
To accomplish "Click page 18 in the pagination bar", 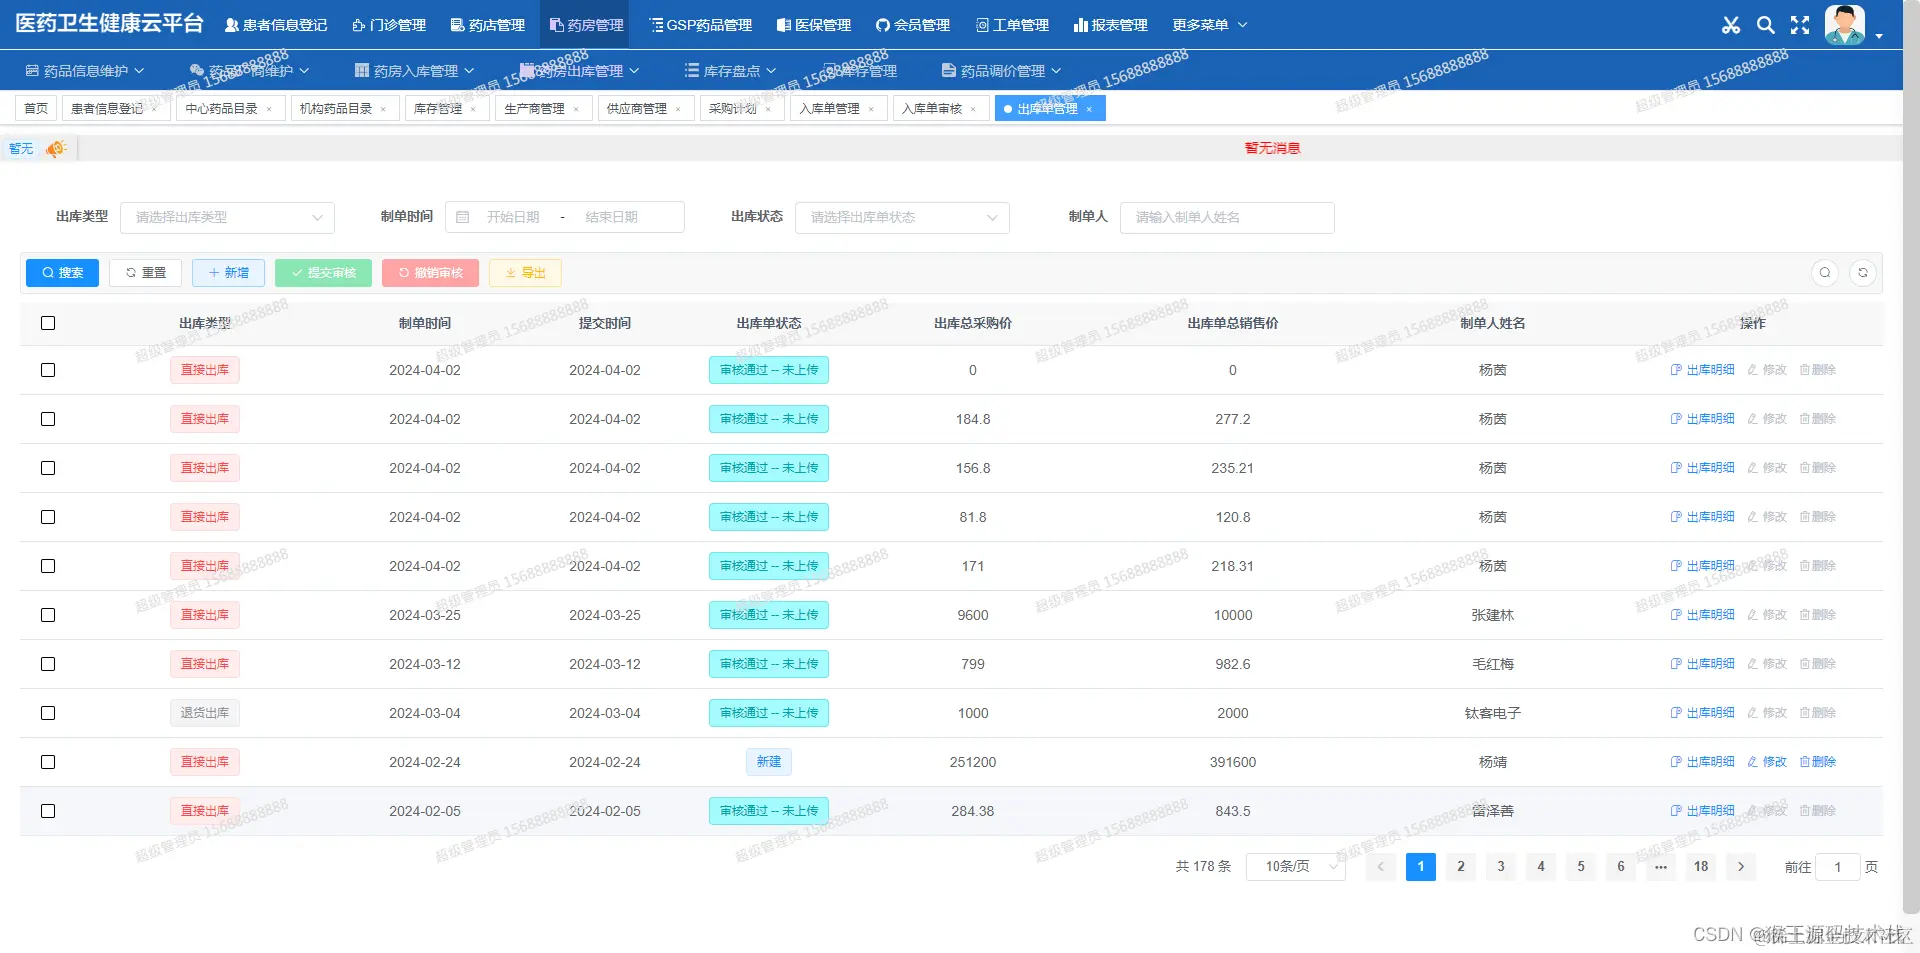I will 1700,867.
